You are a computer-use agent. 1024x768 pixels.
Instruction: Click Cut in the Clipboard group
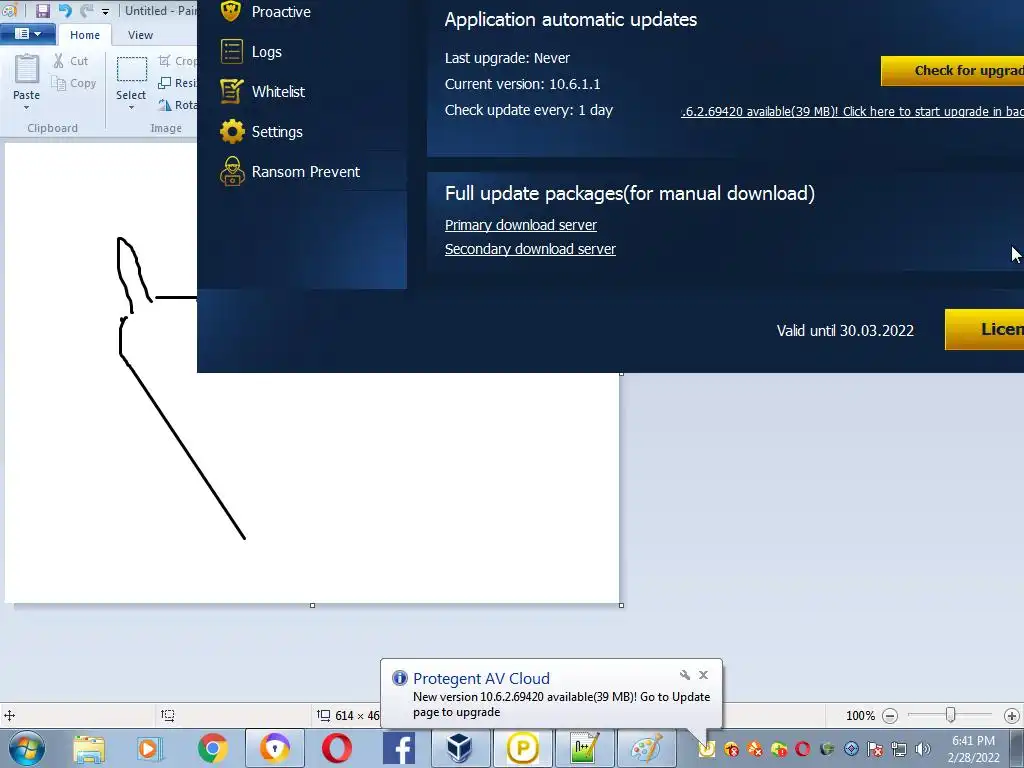pyautogui.click(x=71, y=61)
